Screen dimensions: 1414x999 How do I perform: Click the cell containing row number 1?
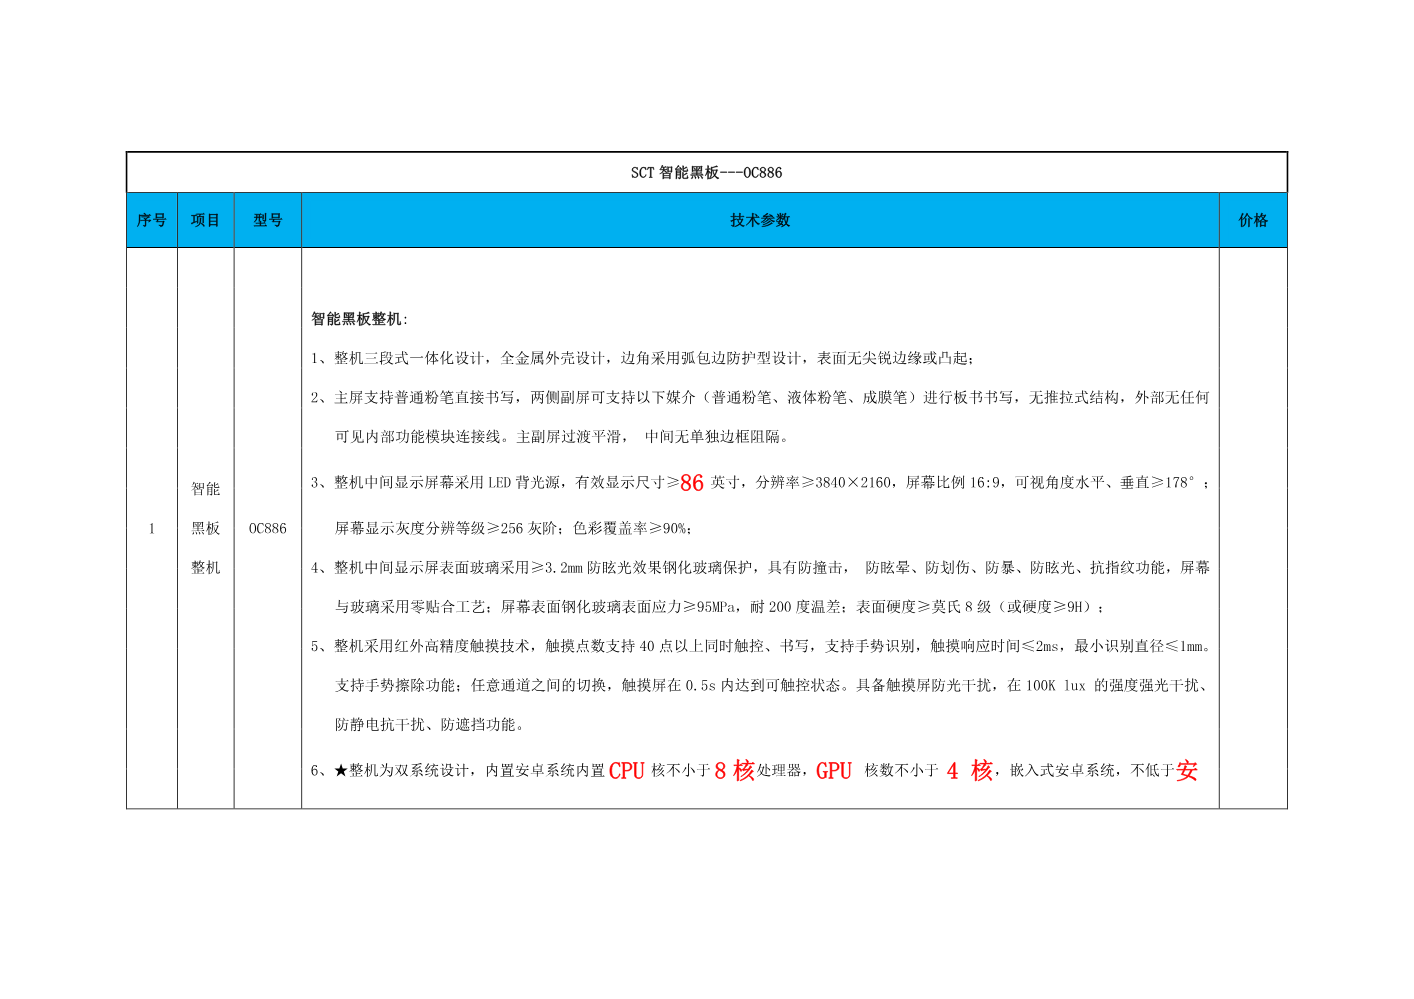pyautogui.click(x=151, y=528)
